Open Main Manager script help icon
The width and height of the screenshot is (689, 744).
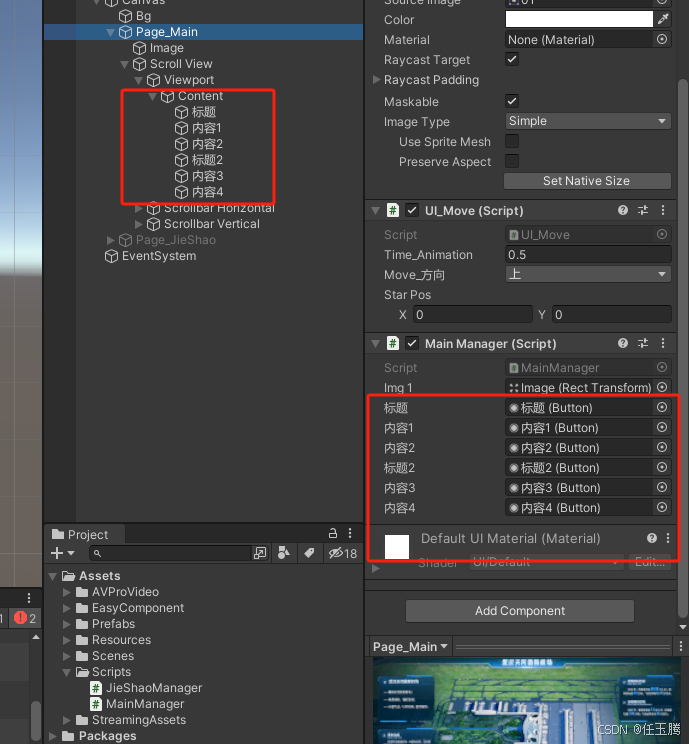click(x=623, y=343)
